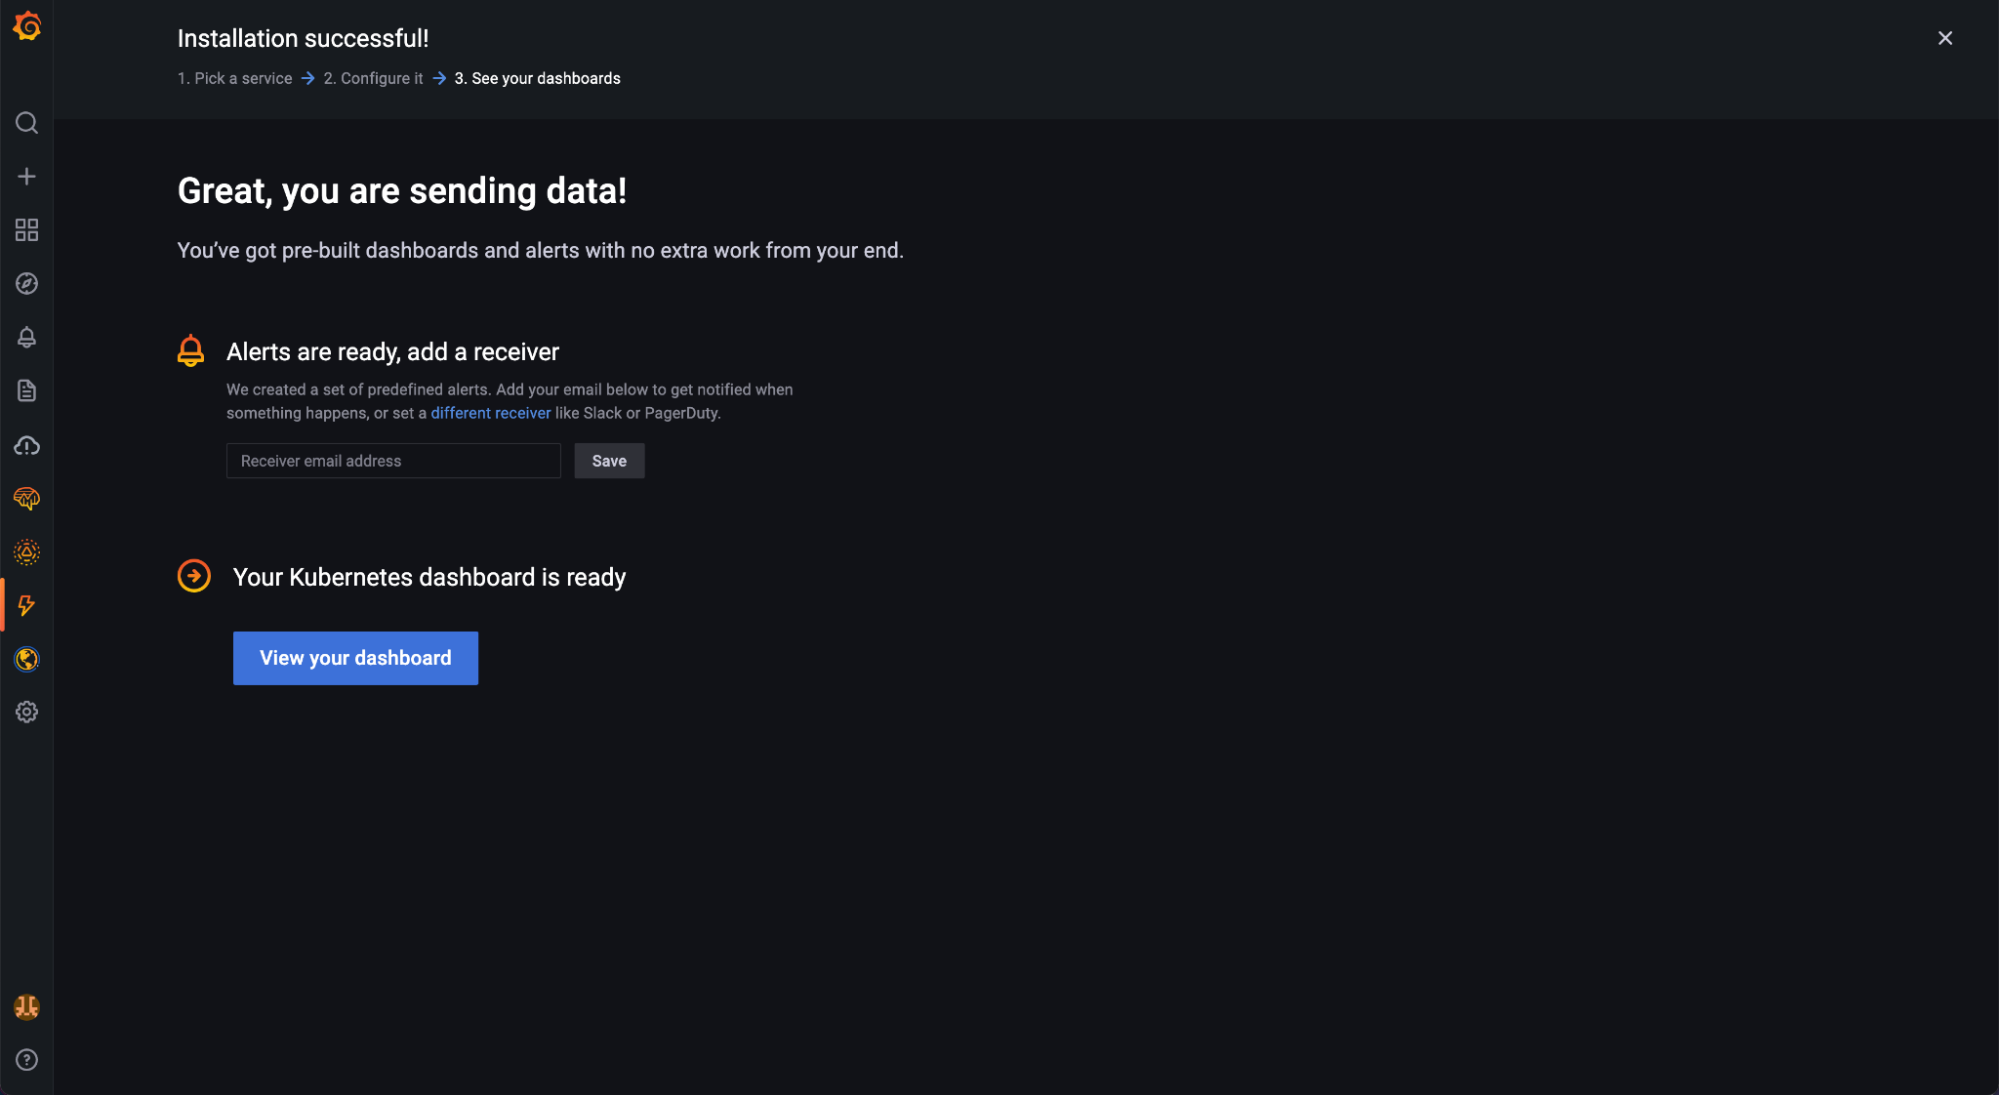This screenshot has width=1999, height=1096.
Task: Close the installation successful panel
Action: pos(1944,38)
